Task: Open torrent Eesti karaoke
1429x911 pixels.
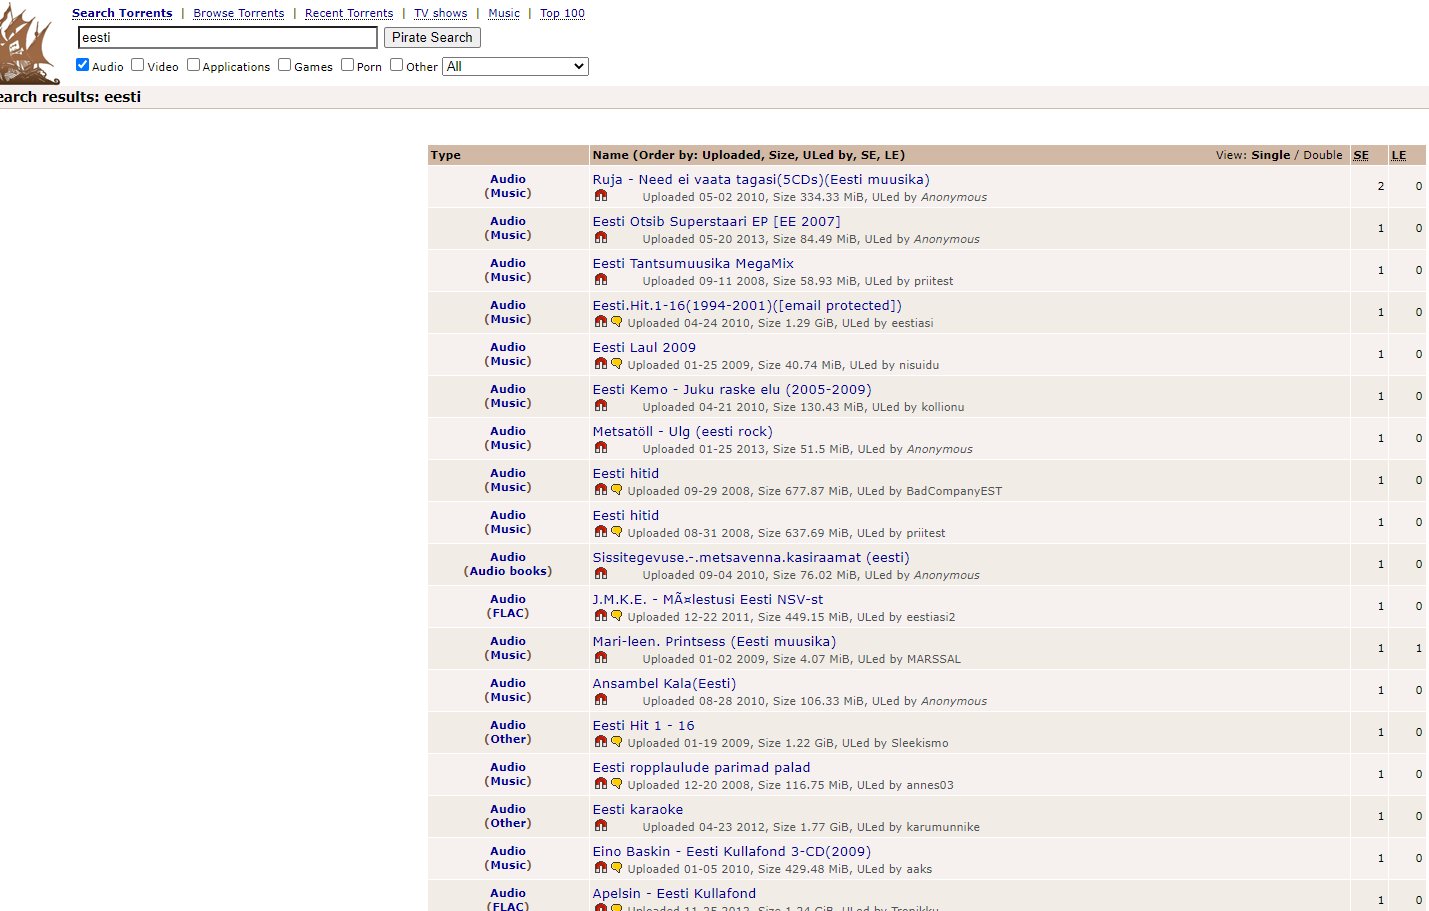Action: coord(638,810)
